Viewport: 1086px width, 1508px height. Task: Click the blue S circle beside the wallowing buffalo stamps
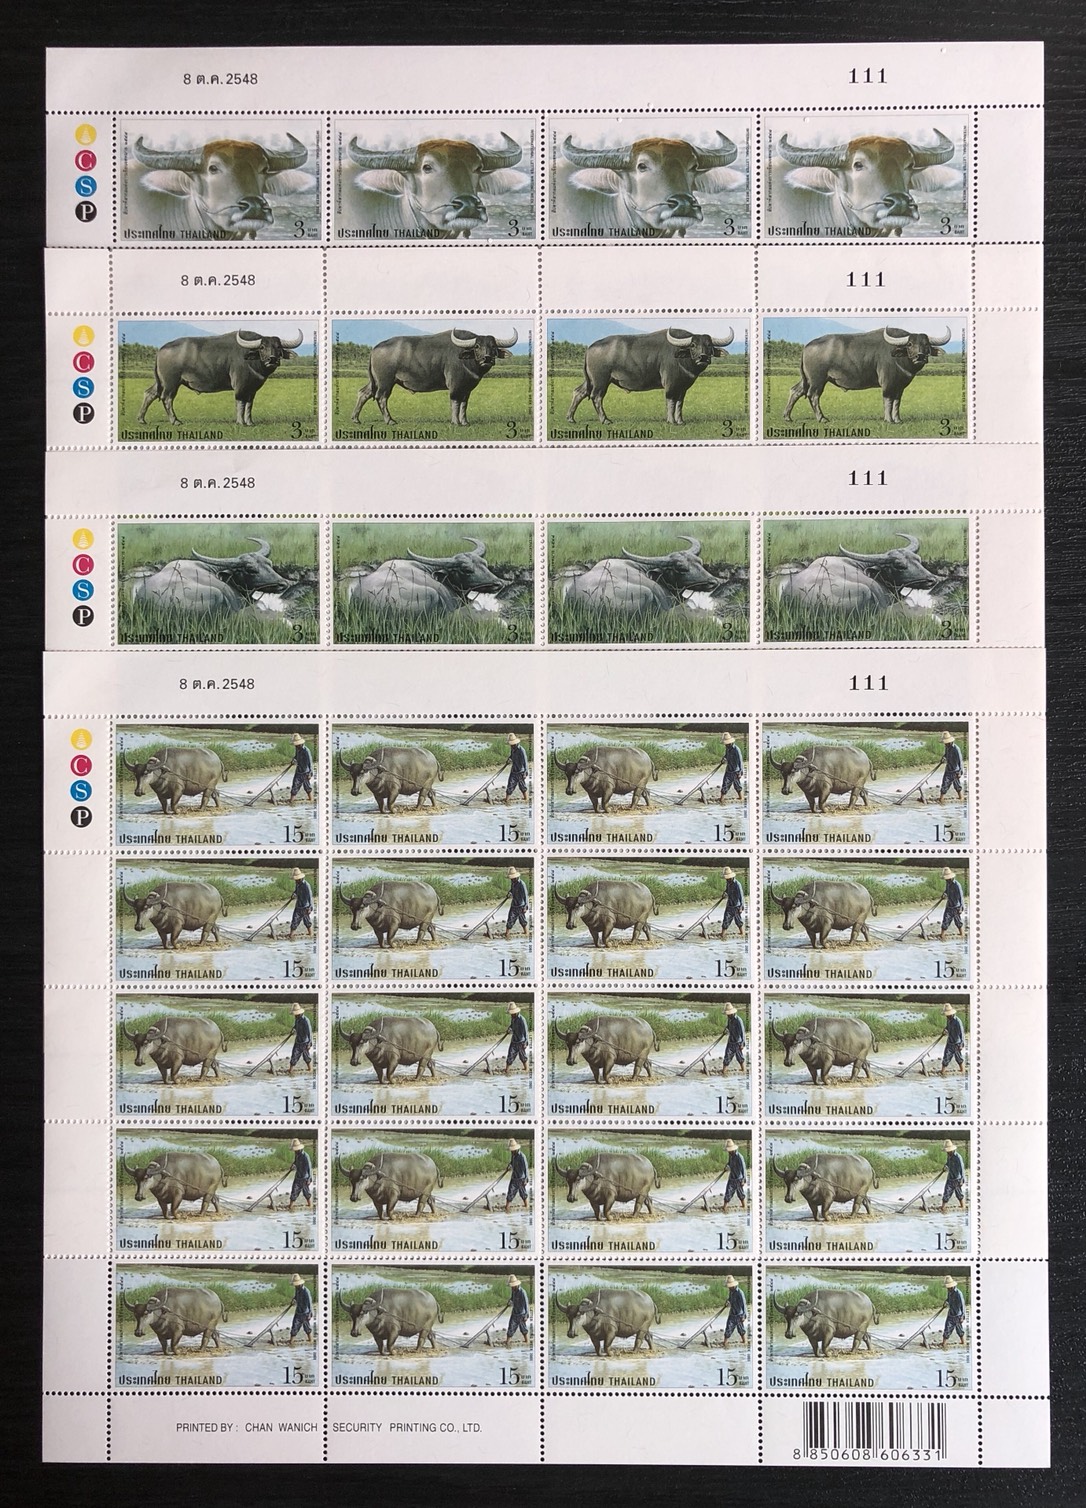79,588
